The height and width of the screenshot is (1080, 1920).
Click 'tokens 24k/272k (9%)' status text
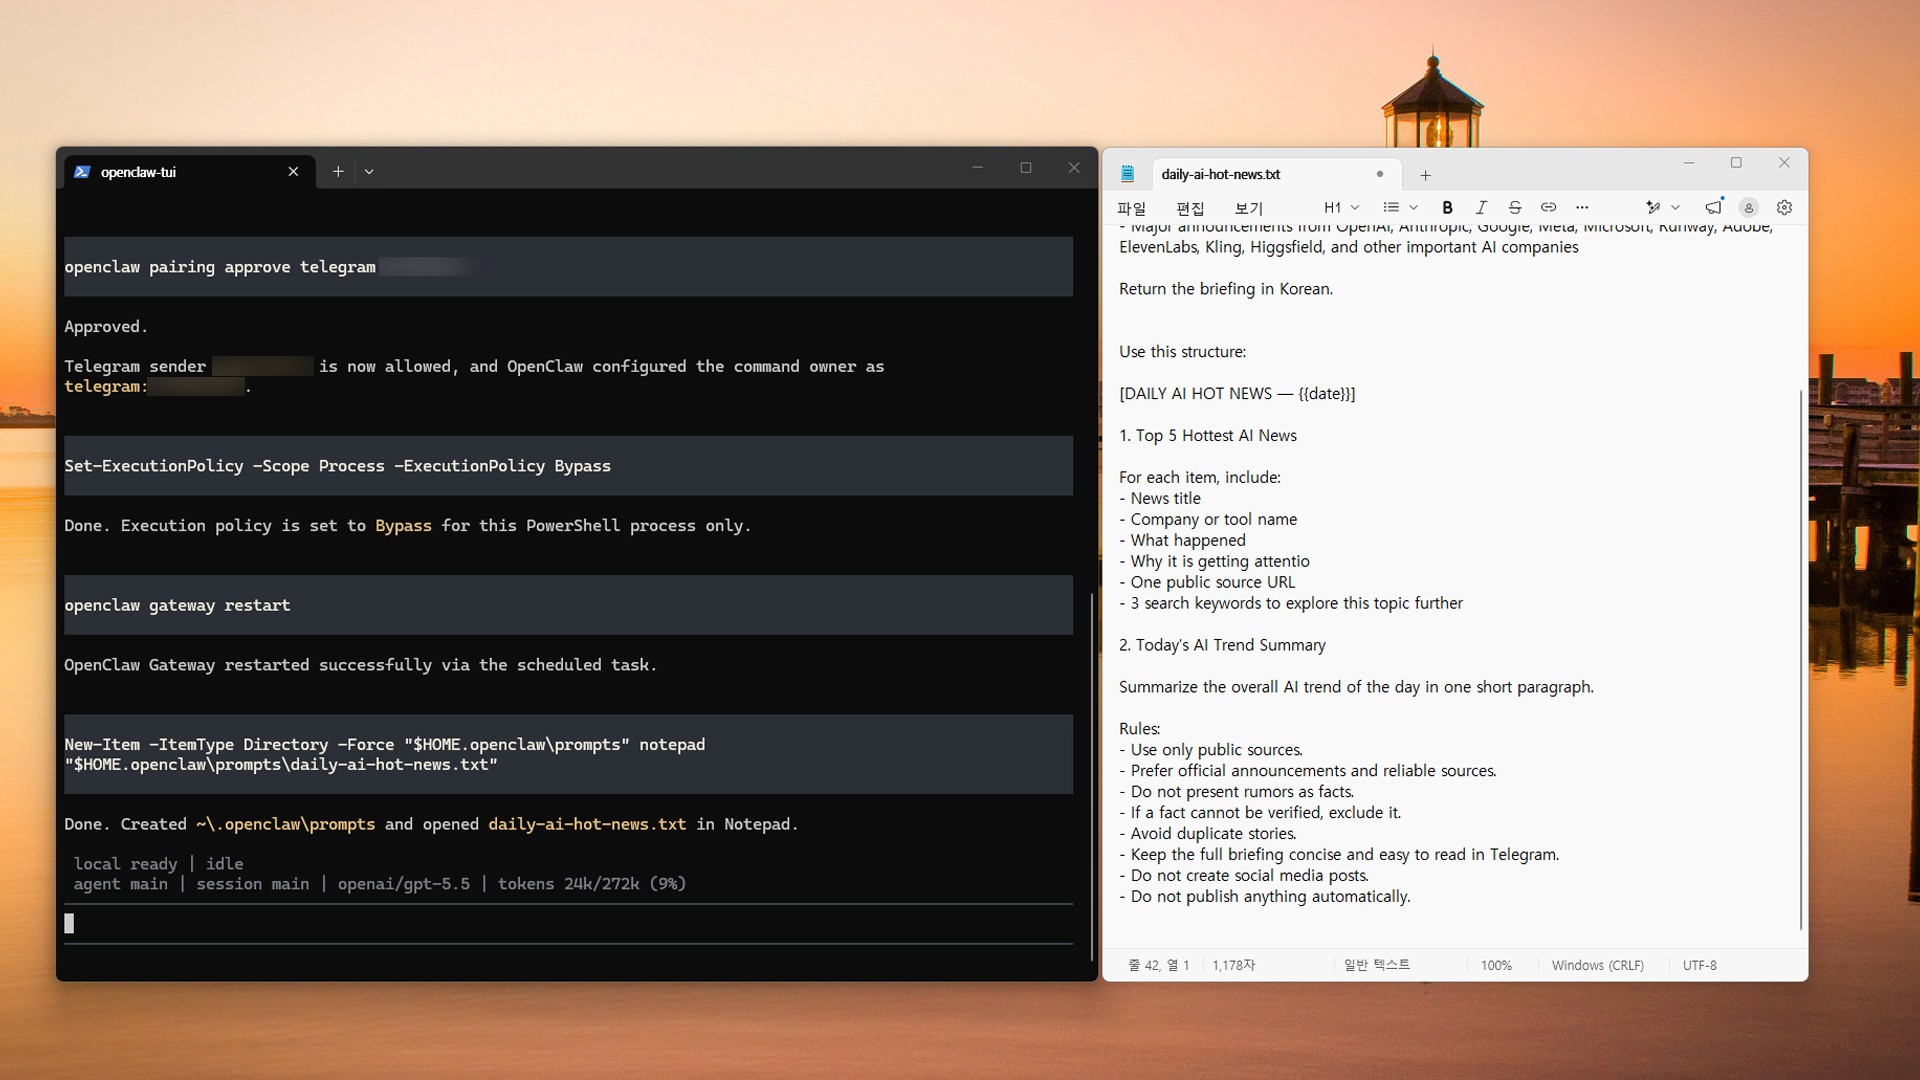point(592,884)
